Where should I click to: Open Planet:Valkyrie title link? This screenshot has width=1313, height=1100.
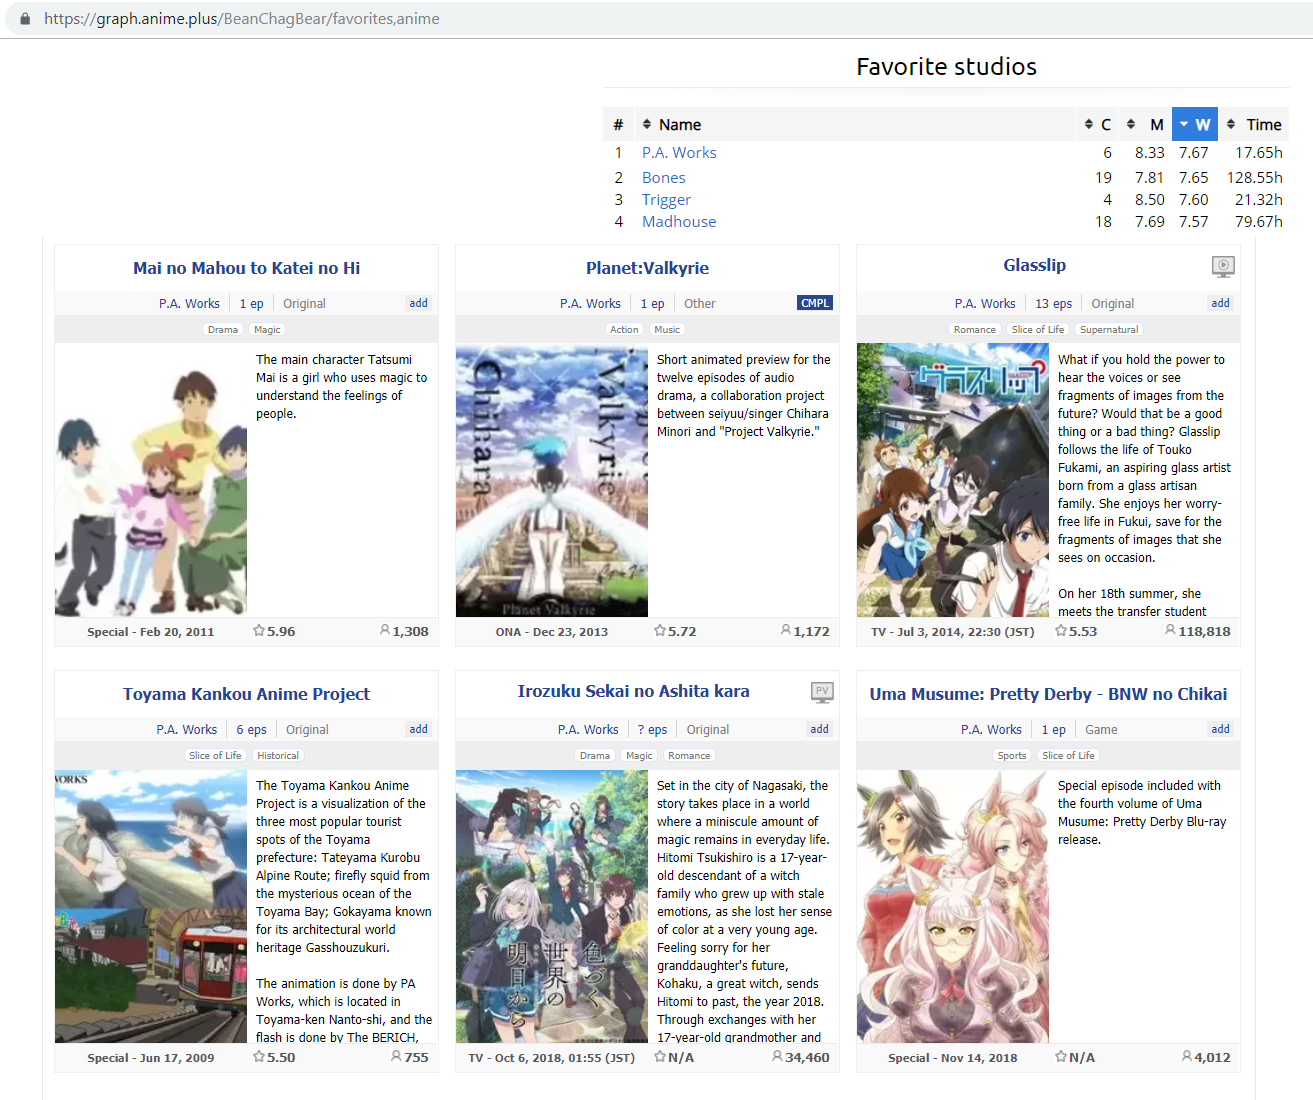click(x=647, y=268)
